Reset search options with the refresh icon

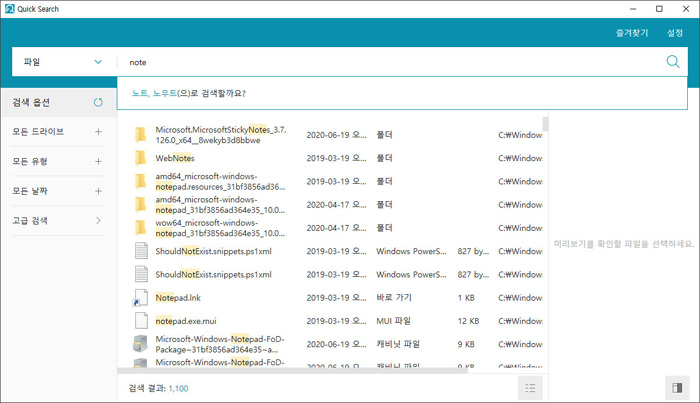98,102
